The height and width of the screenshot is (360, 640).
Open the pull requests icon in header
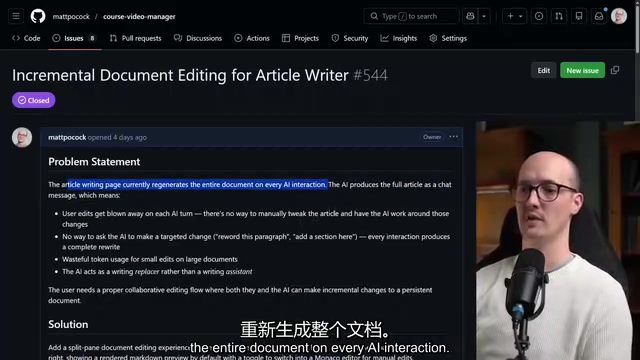click(x=559, y=16)
